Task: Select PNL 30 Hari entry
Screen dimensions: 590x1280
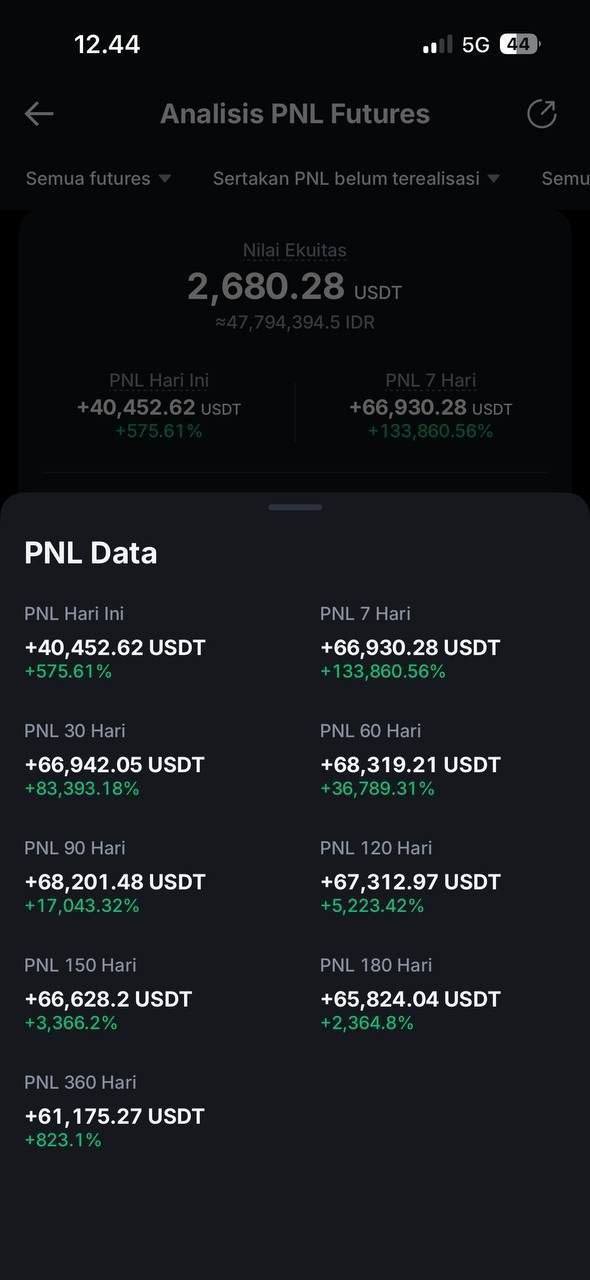Action: tap(114, 759)
